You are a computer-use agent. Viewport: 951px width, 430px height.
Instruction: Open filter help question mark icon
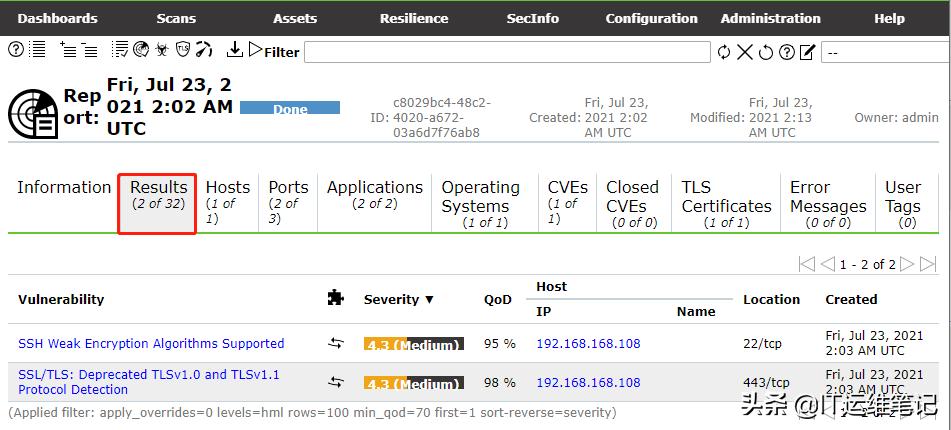point(787,52)
